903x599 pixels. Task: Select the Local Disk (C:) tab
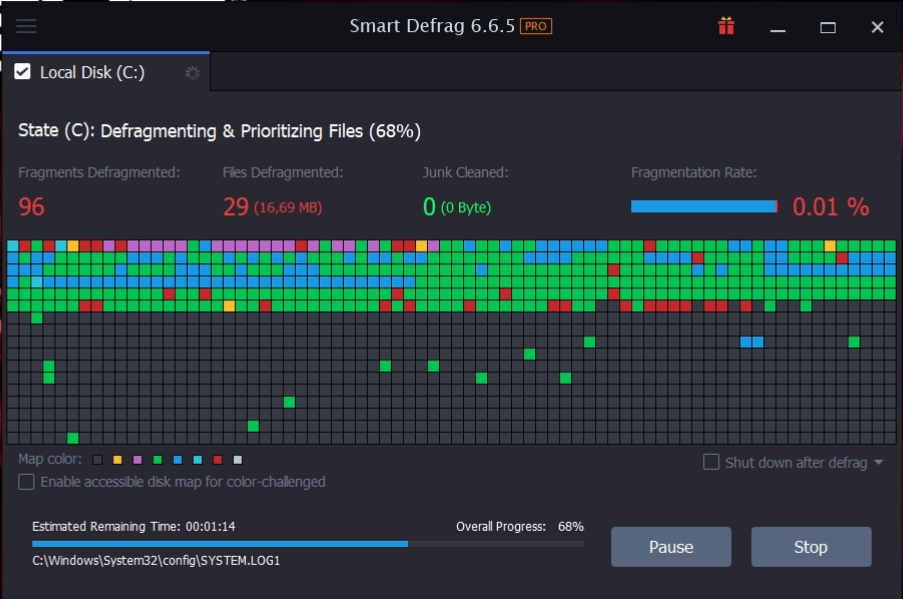[x=107, y=72]
